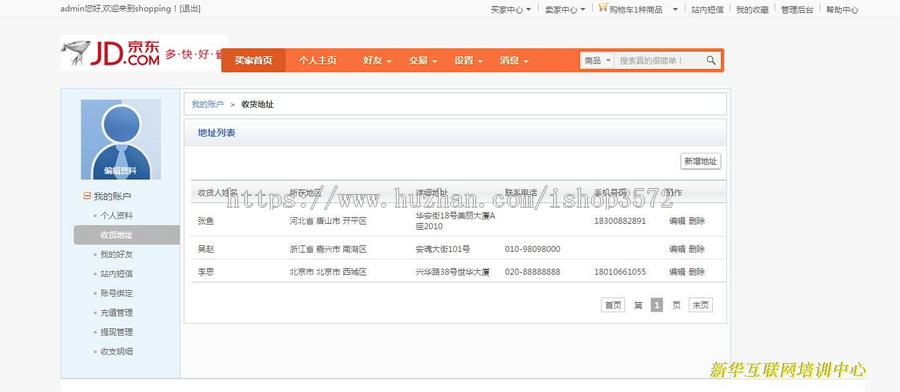This screenshot has height=392, width=900.
Task: Click mobile number 18300882891
Action: [620, 221]
